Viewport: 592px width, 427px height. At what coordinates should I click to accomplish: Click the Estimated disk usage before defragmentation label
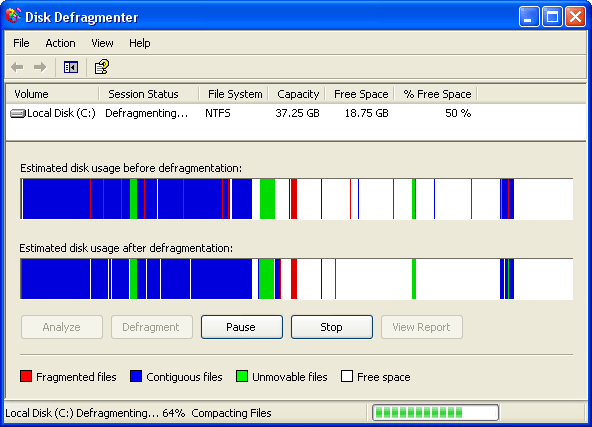pyautogui.click(x=131, y=168)
